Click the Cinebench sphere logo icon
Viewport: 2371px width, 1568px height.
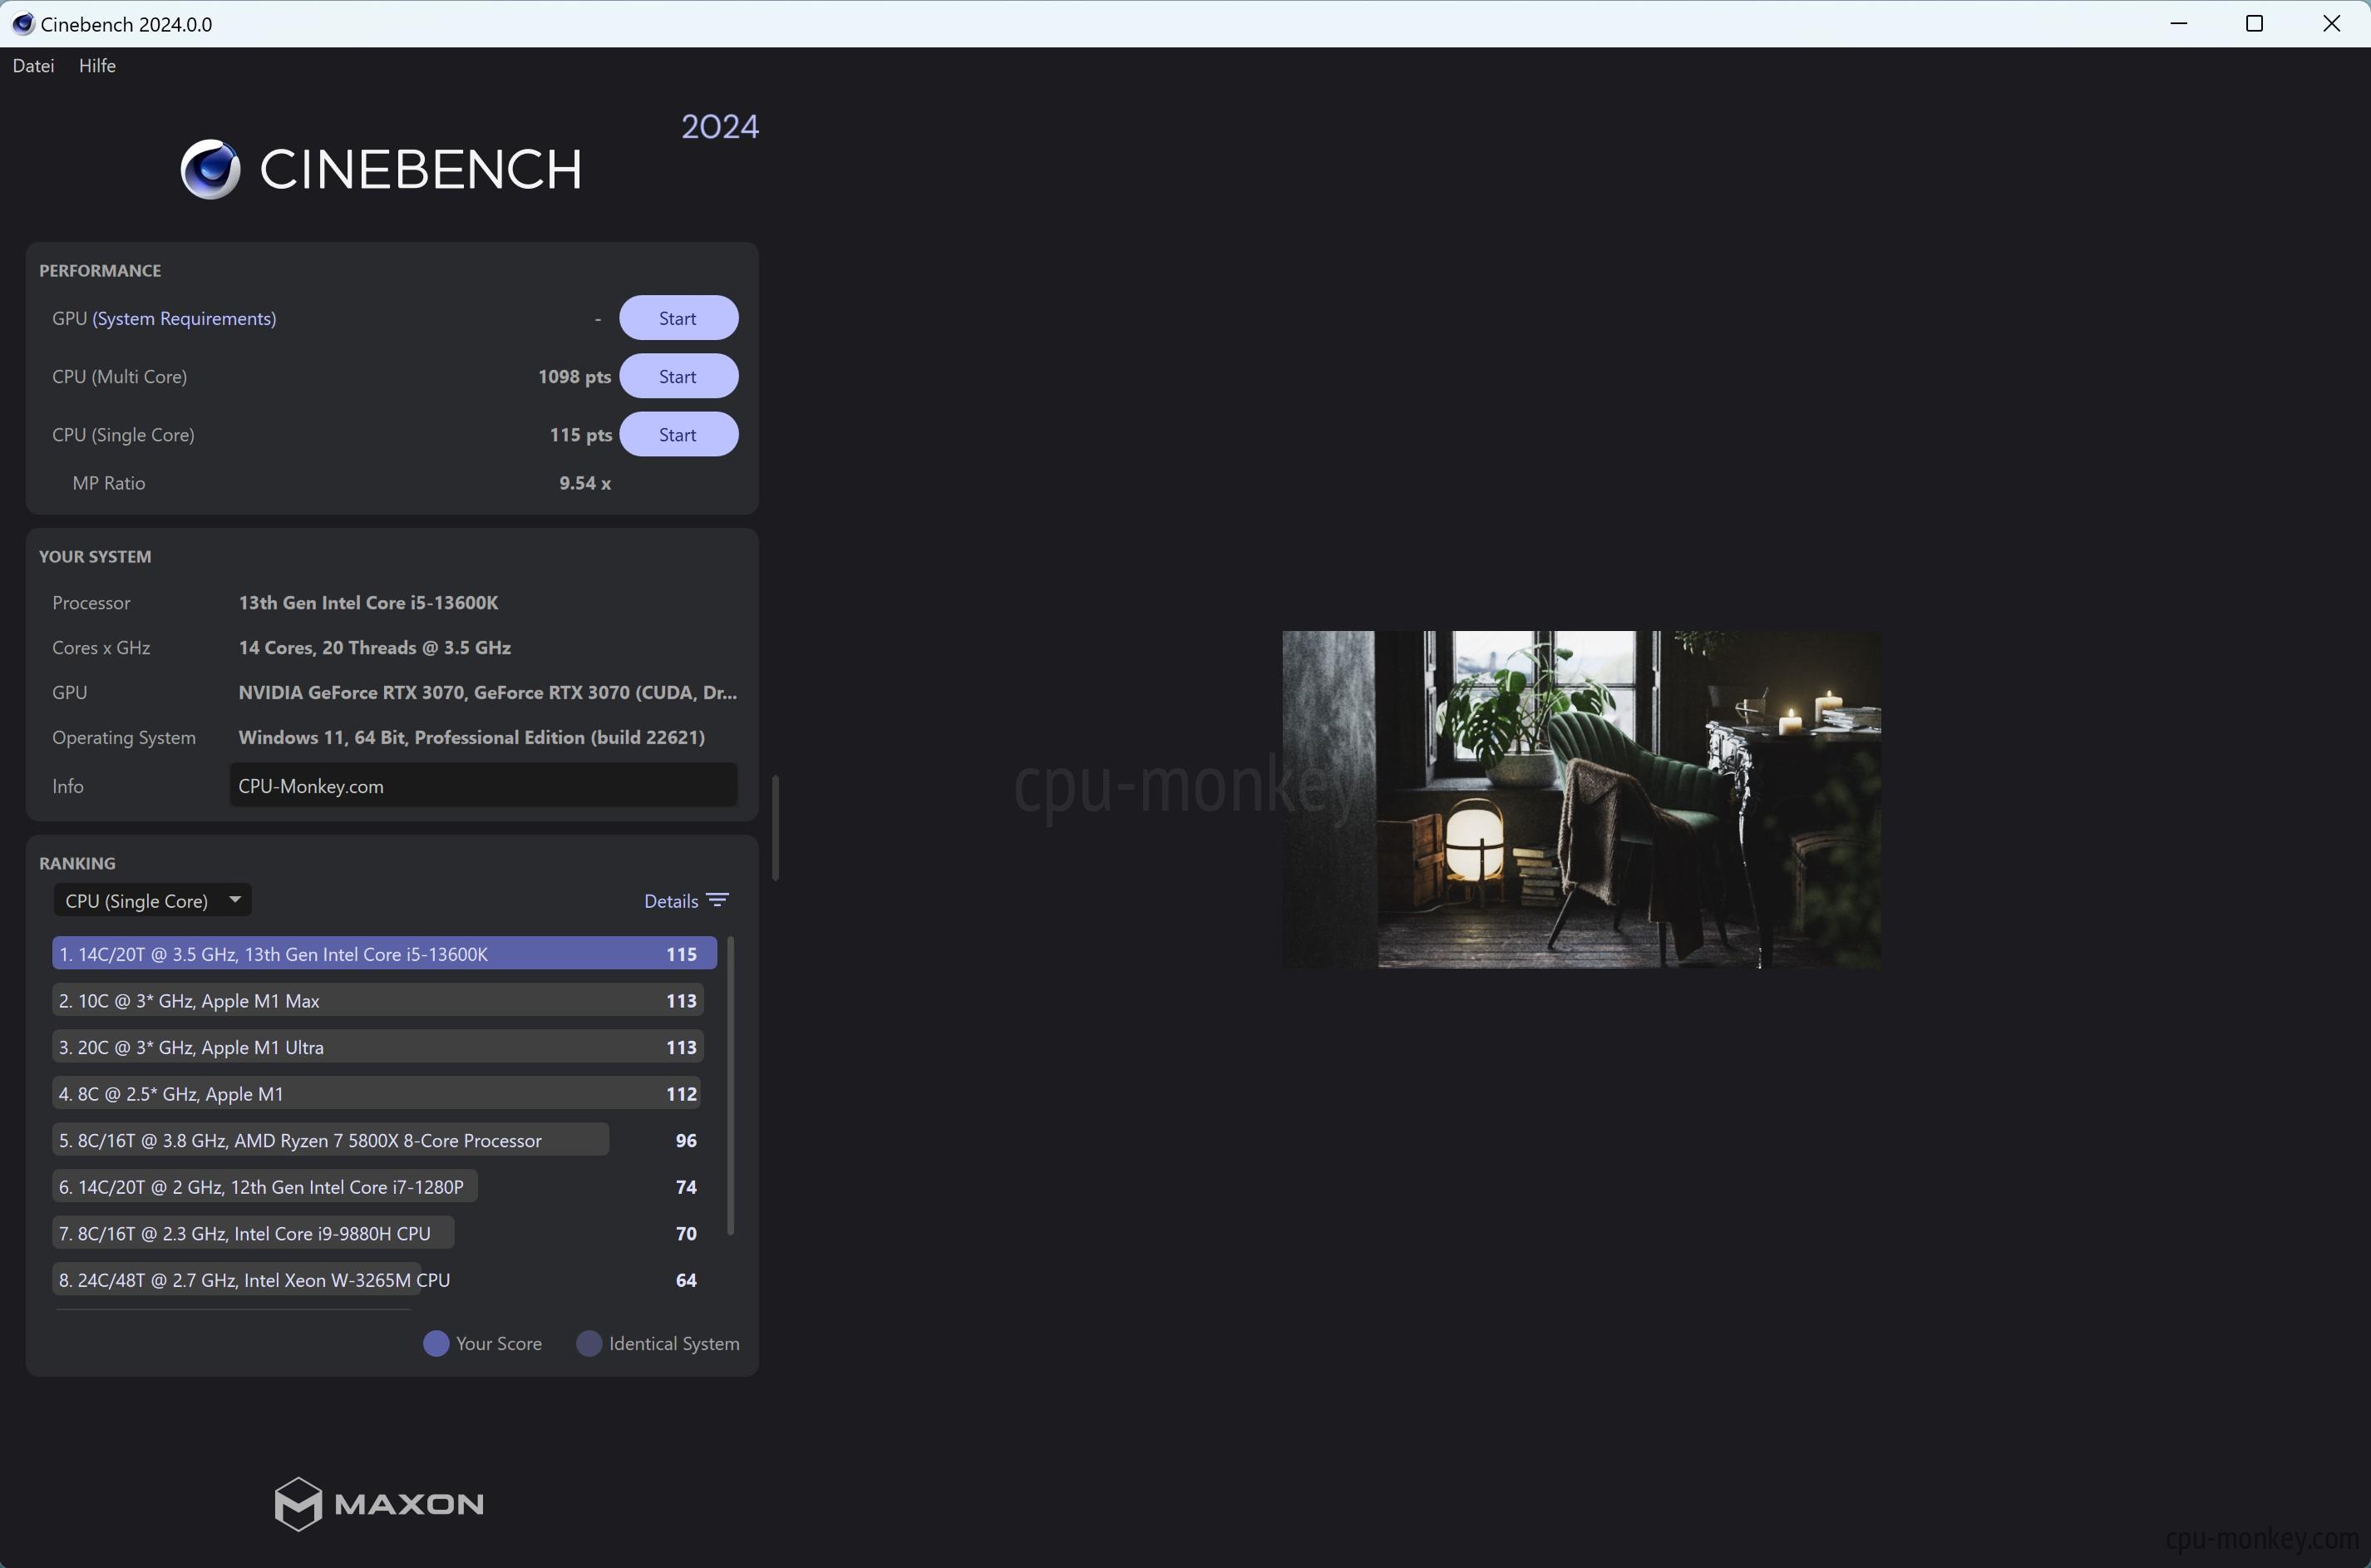[210, 169]
